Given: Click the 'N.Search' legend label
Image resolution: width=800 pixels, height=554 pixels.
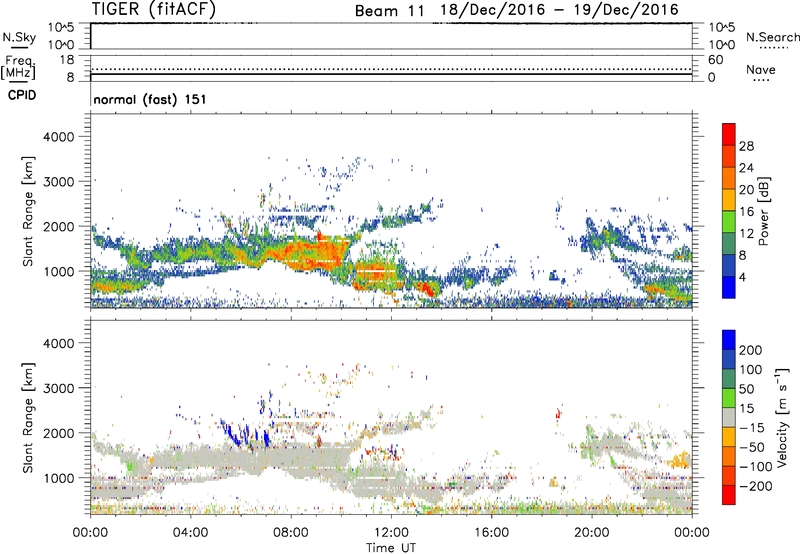Looking at the screenshot, I should tap(772, 37).
